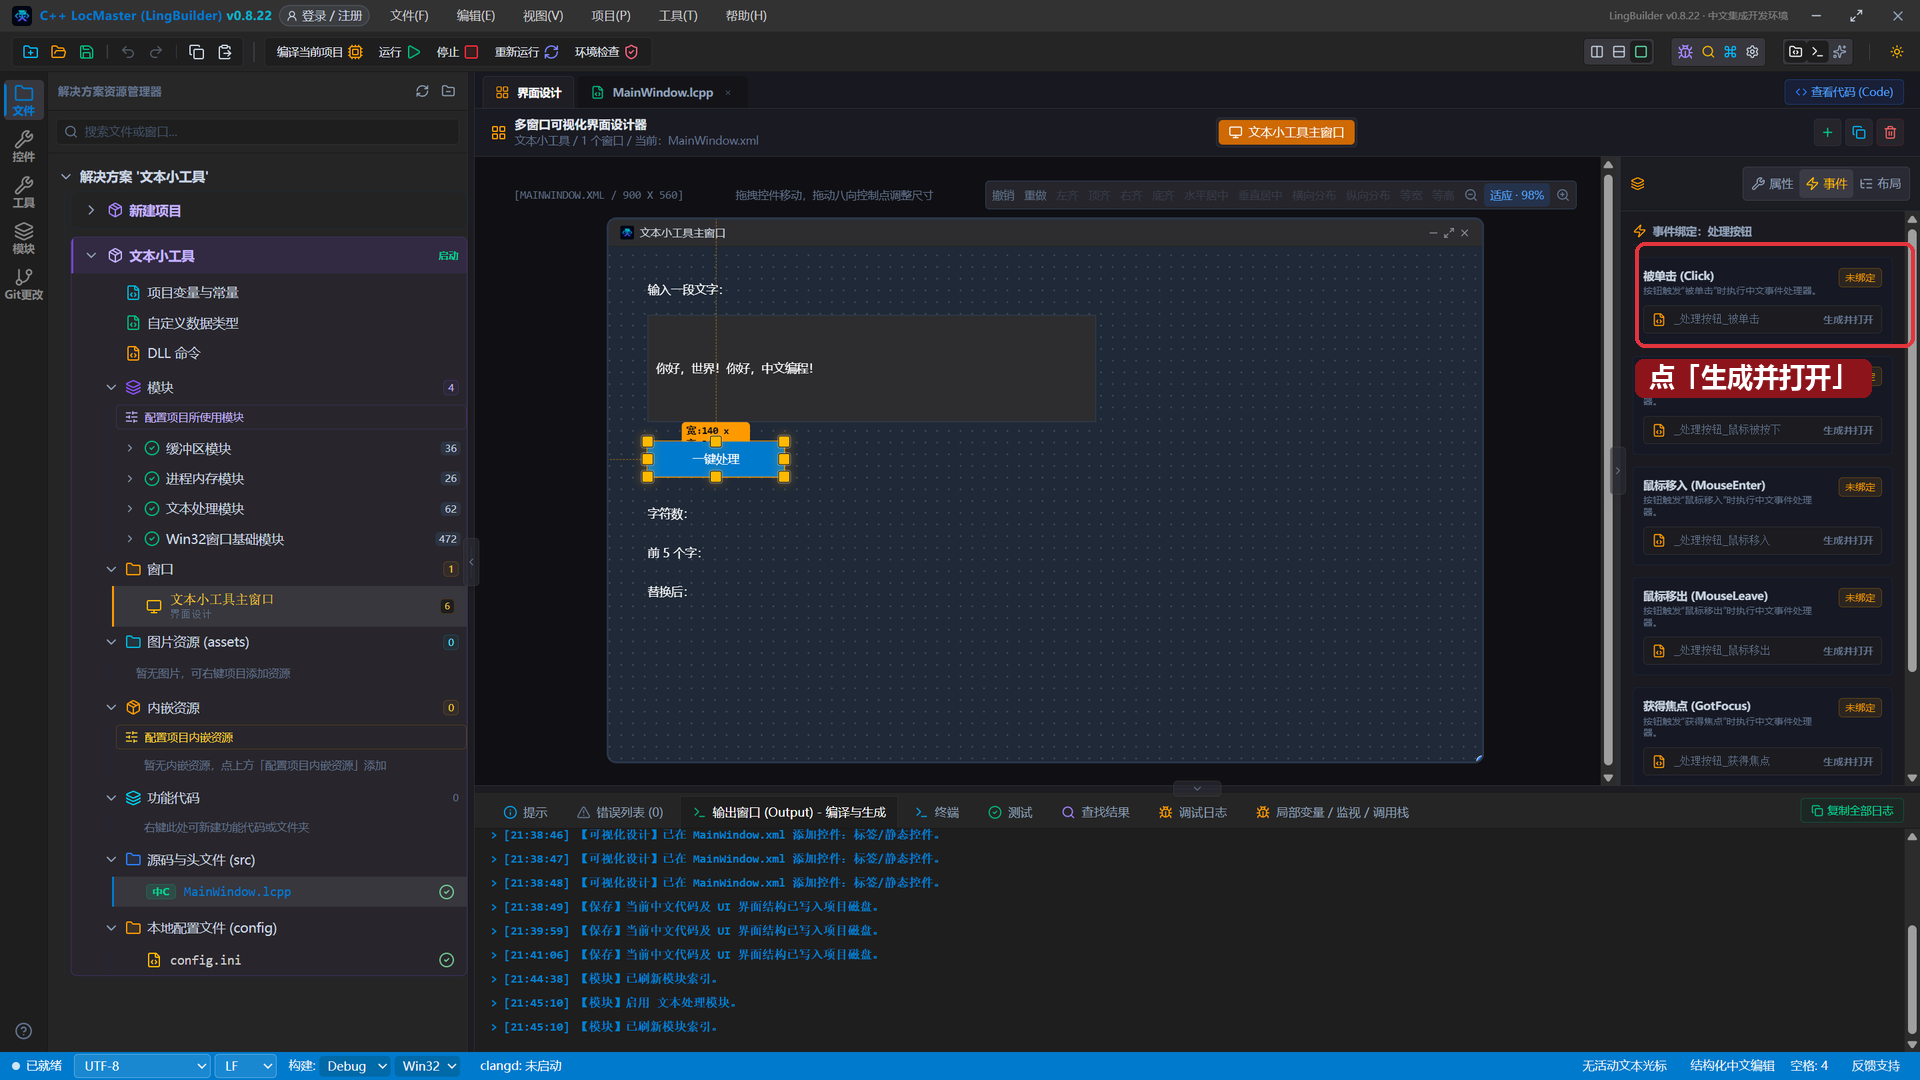Click 编译当前项目 button

pyautogui.click(x=319, y=52)
